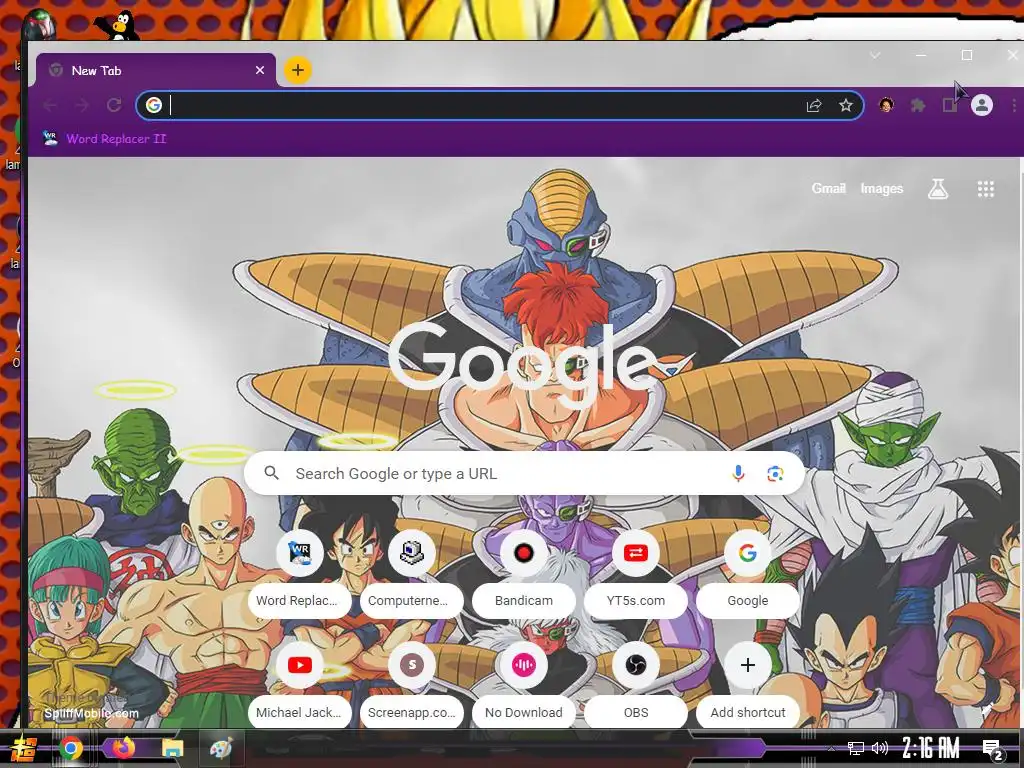Screen dimensions: 1024x768
Task: Click the share this page icon
Action: pos(814,105)
